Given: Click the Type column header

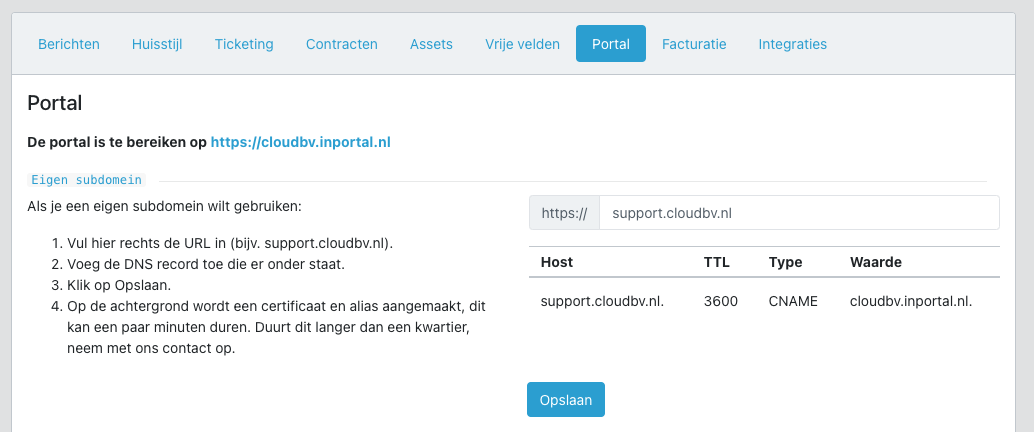Looking at the screenshot, I should 785,262.
